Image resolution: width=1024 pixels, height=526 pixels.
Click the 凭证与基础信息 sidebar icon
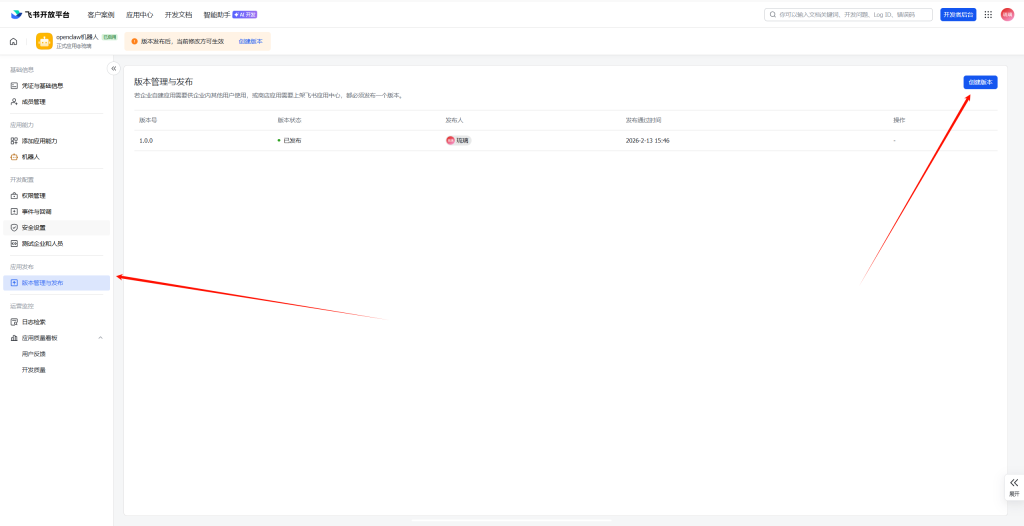tap(14, 86)
